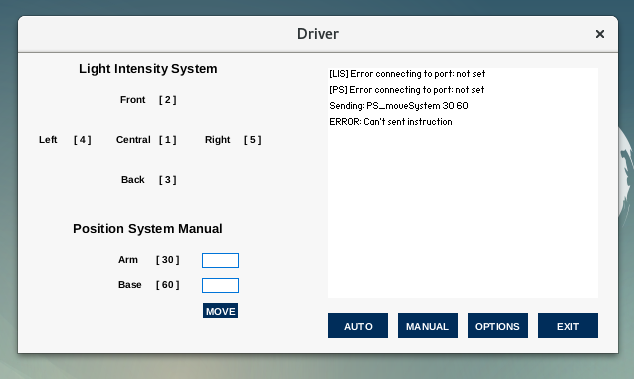Click the Light Intensity System heading
The width and height of the screenshot is (634, 379).
148,69
